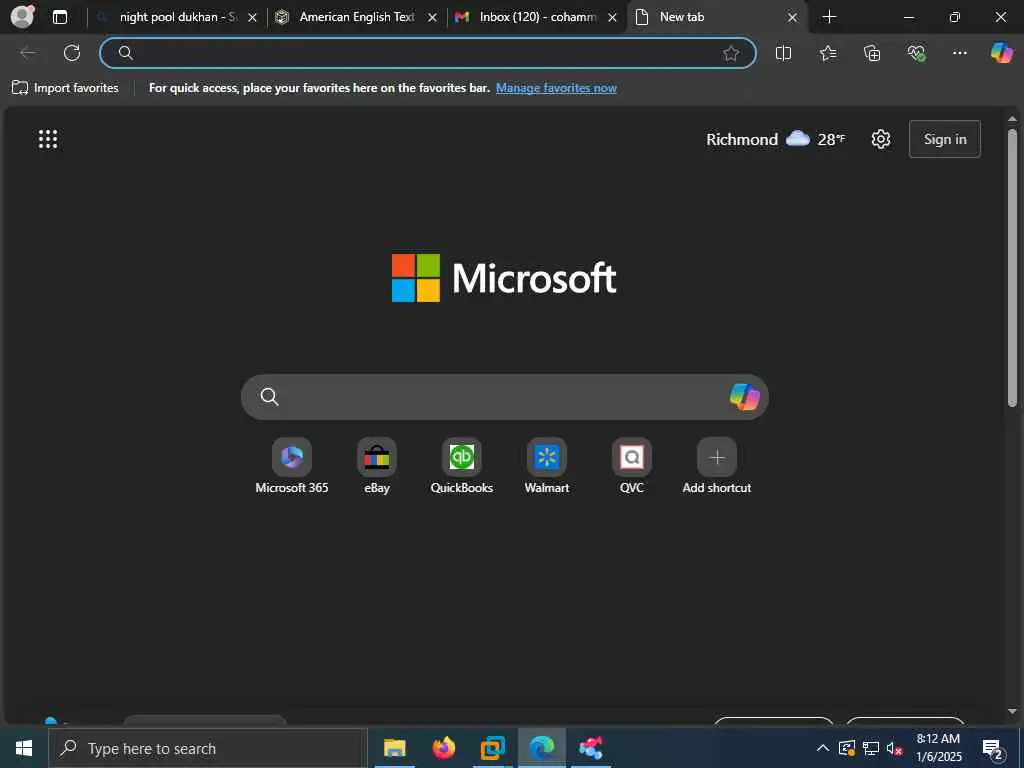Open the Favorites list icon
This screenshot has width=1024, height=768.
(x=827, y=53)
